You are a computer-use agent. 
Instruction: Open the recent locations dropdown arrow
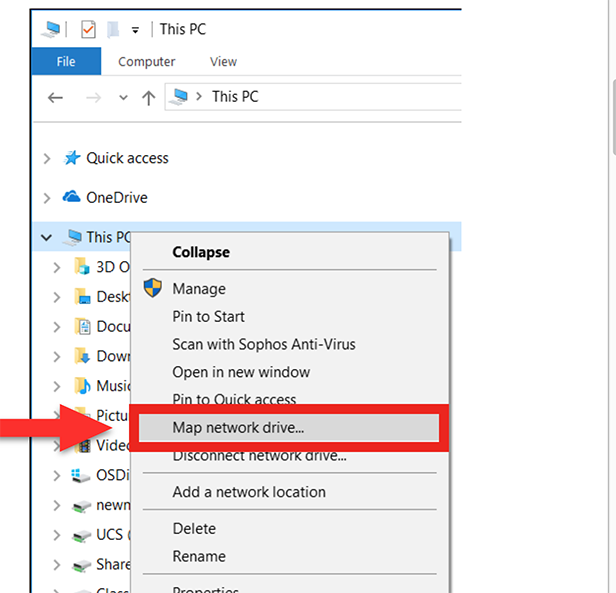click(123, 97)
